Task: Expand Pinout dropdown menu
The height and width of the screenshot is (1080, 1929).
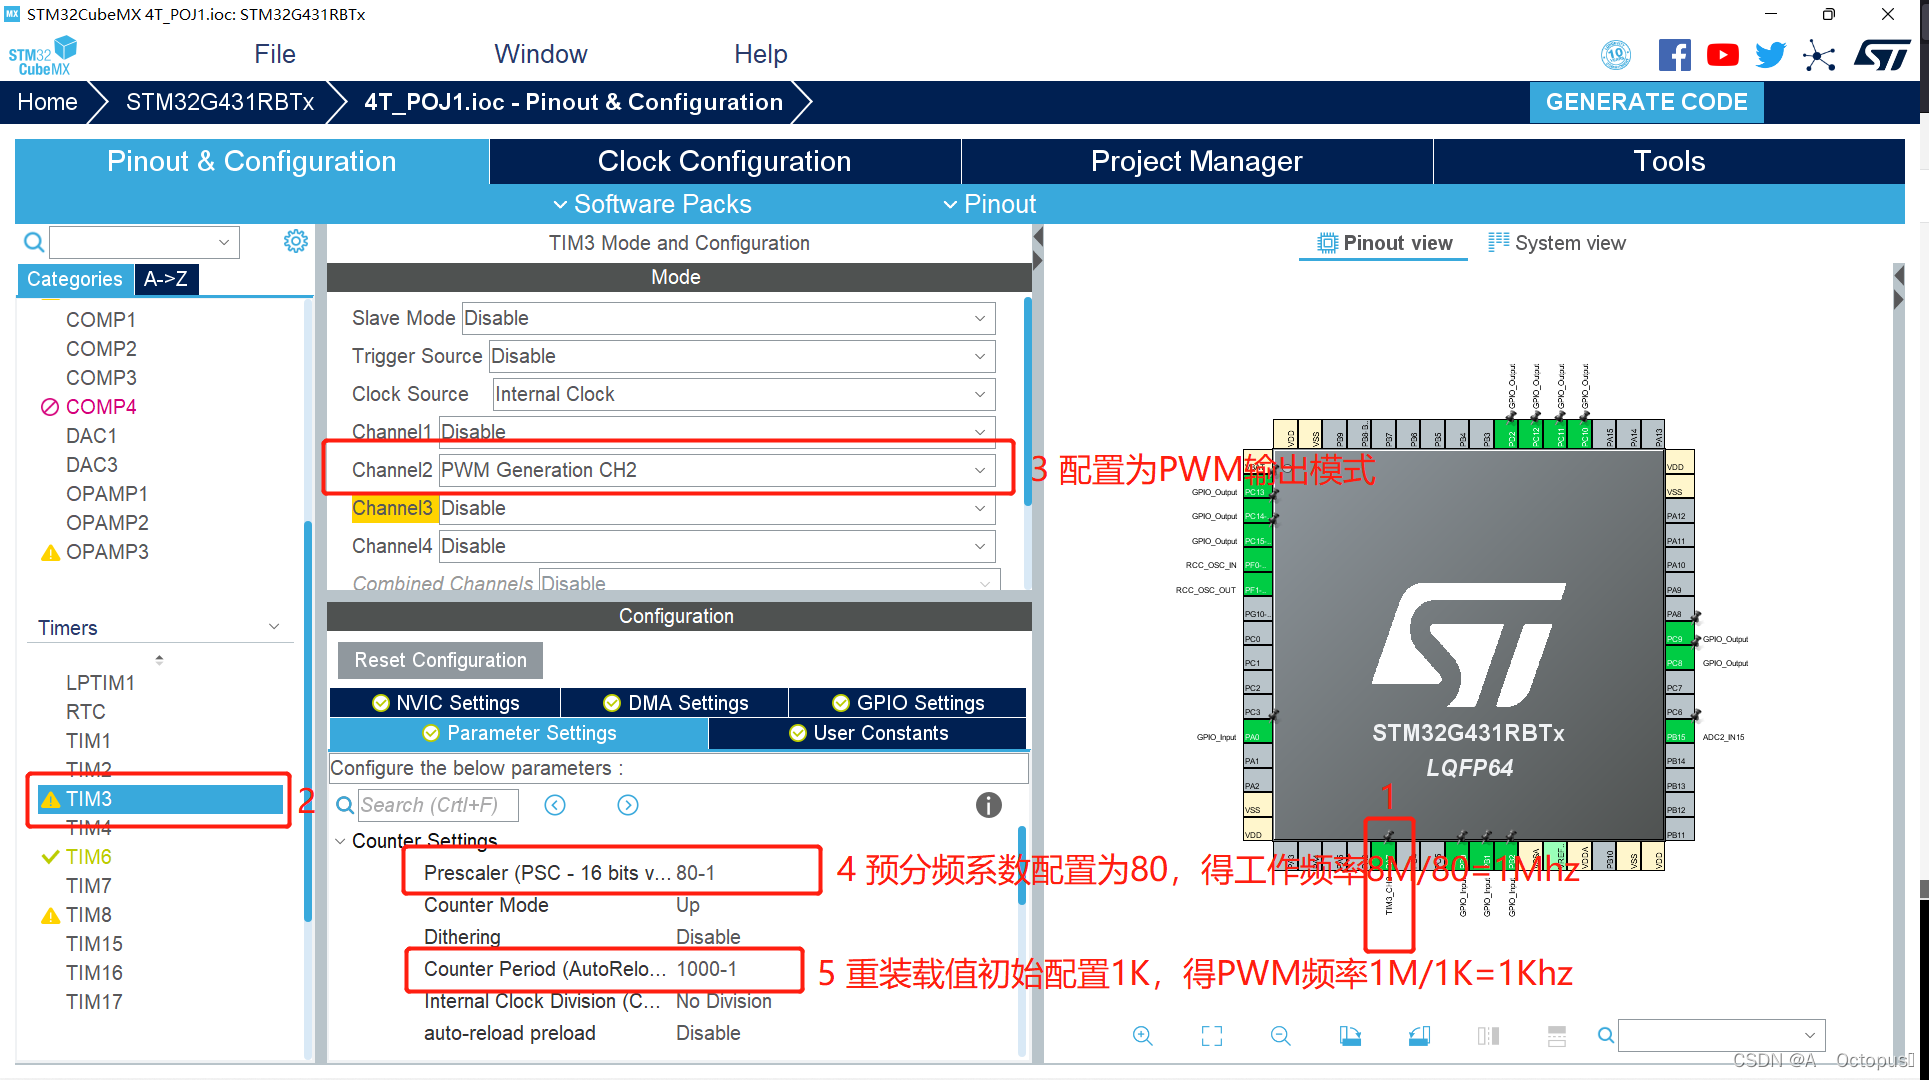Action: coord(989,204)
